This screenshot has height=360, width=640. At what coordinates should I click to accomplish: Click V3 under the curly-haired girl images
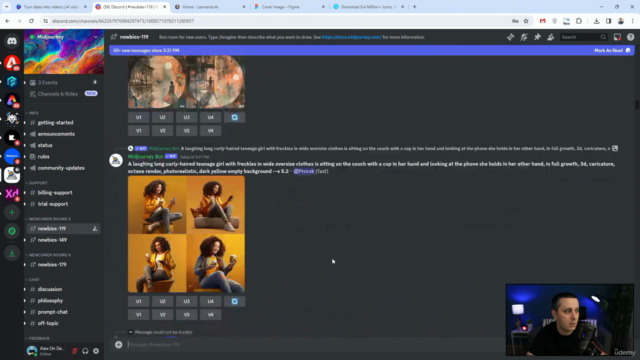[187, 315]
